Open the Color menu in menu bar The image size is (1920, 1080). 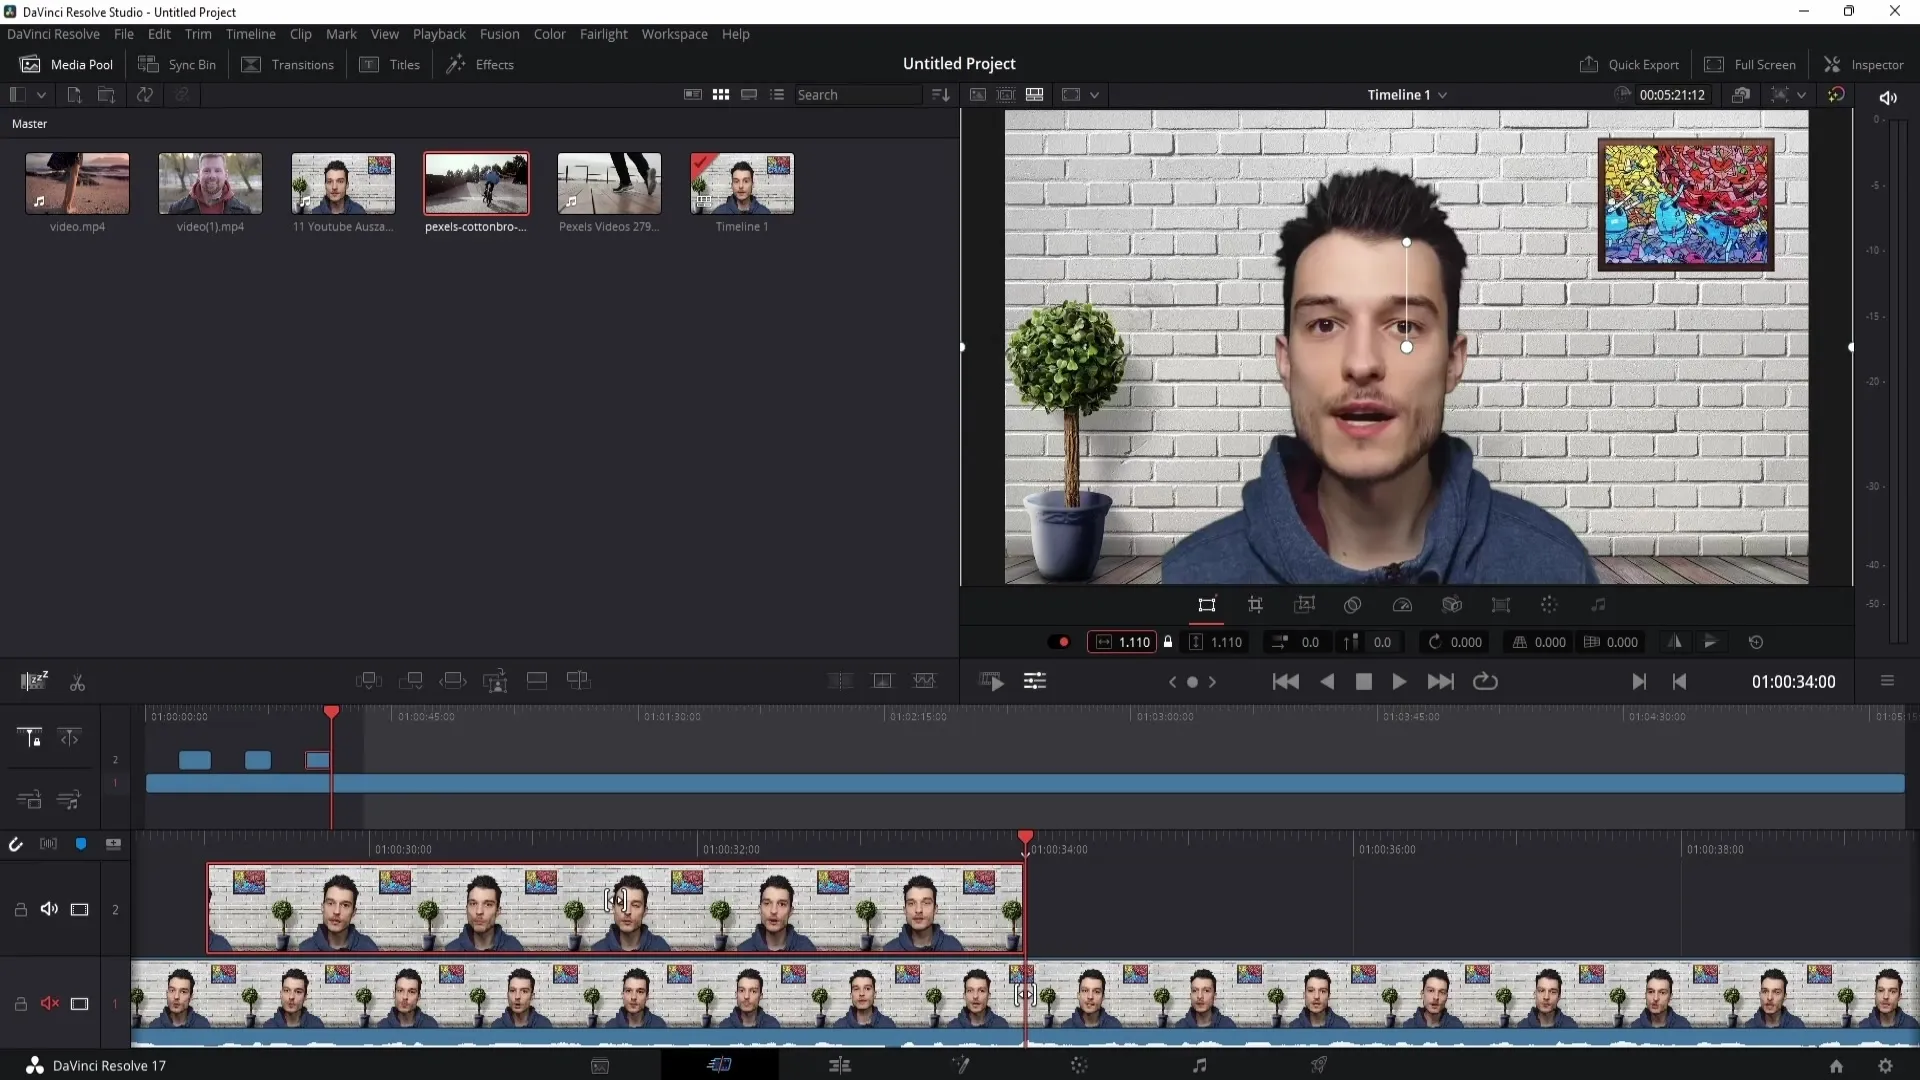click(x=550, y=33)
